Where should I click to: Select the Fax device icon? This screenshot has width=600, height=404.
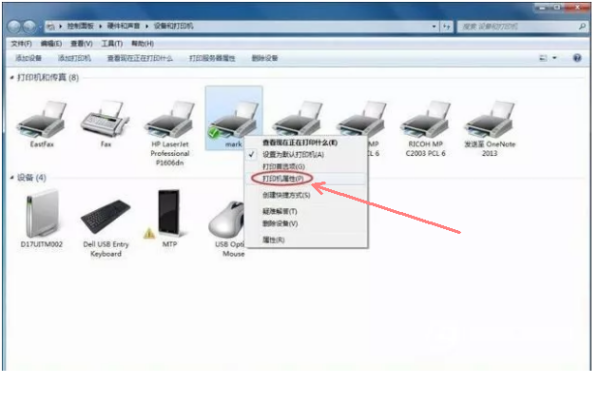[x=105, y=120]
